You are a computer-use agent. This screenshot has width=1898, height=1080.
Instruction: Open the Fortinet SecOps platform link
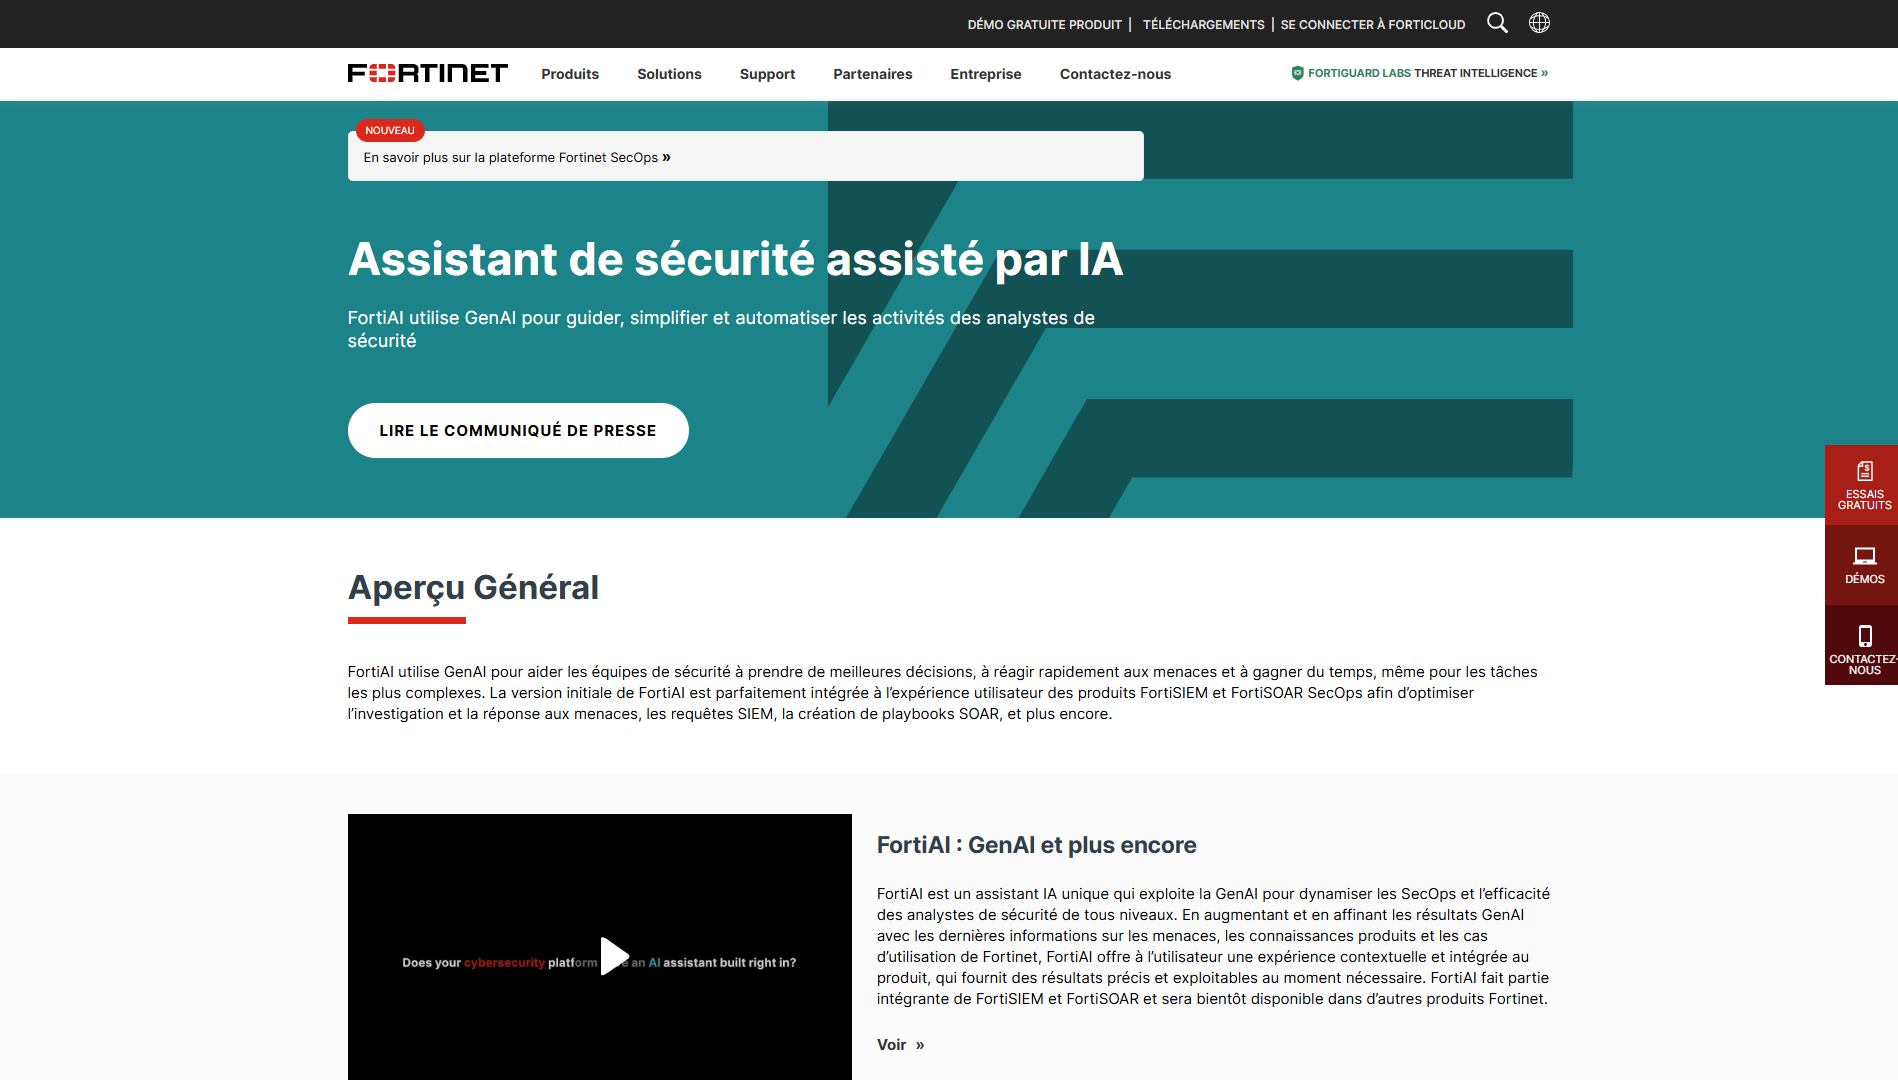(516, 158)
